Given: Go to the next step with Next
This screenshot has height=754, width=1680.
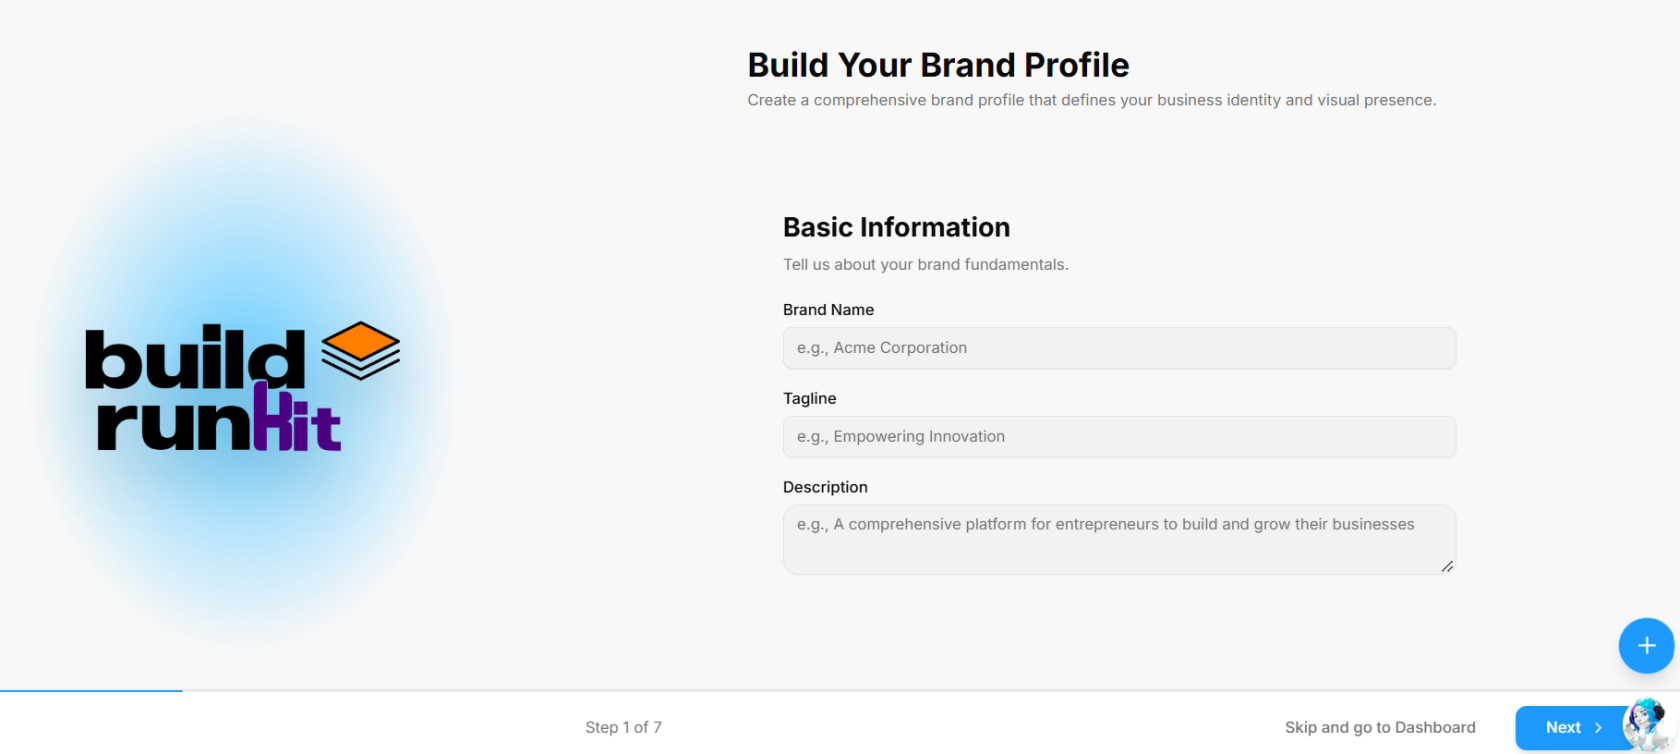Looking at the screenshot, I should 1570,727.
